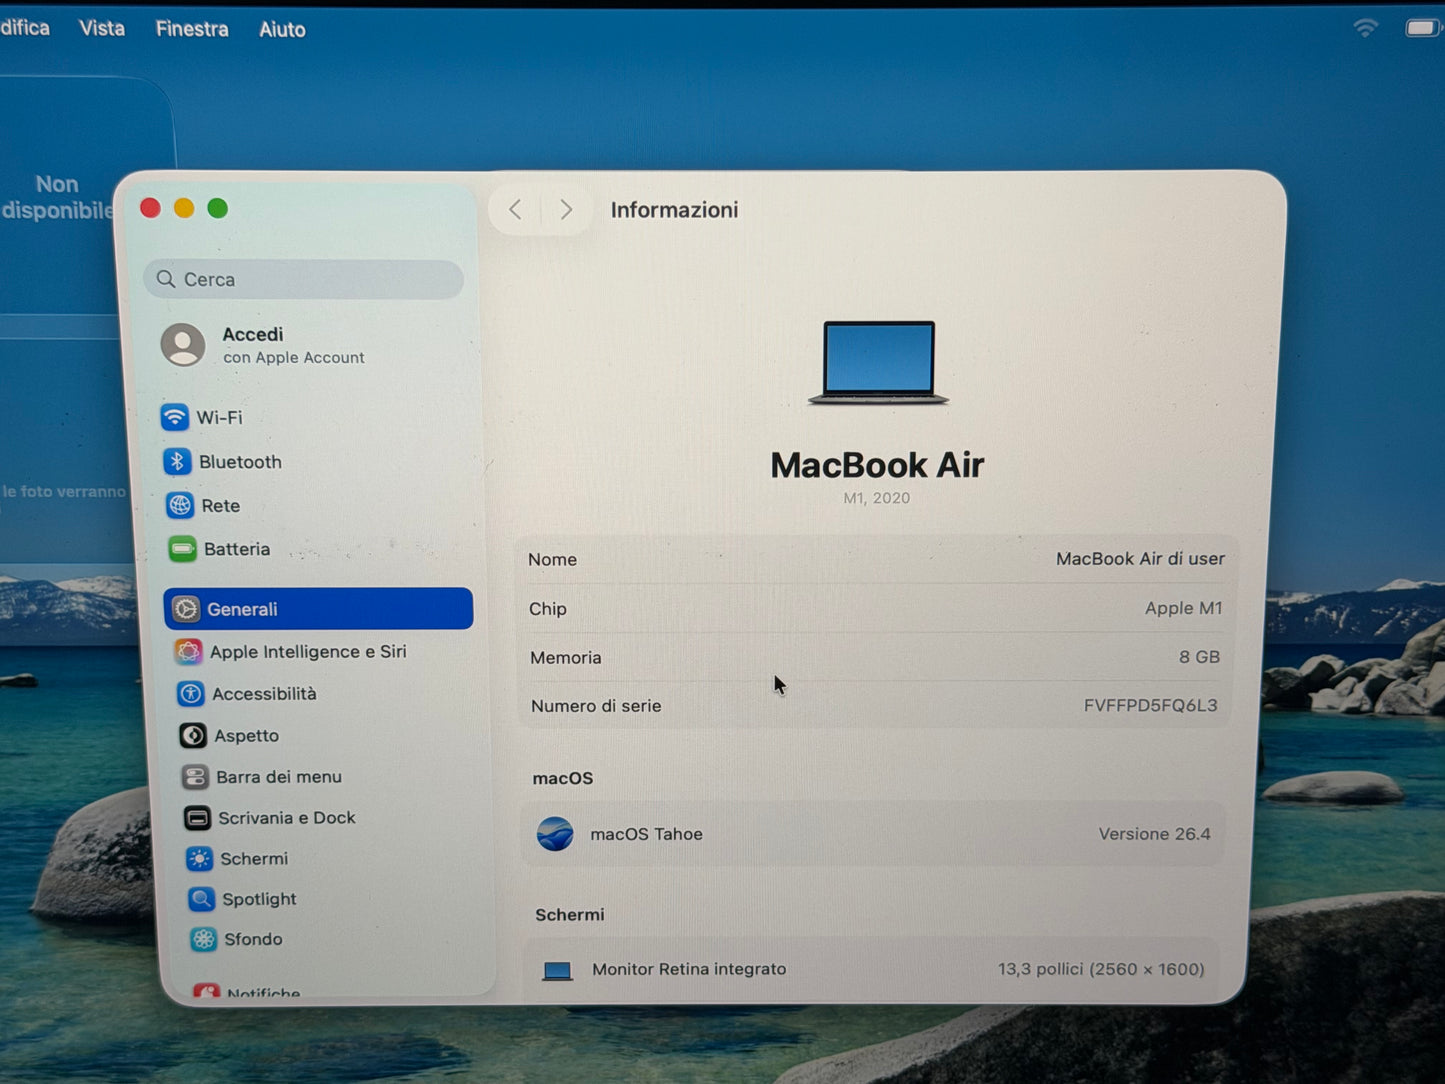The width and height of the screenshot is (1445, 1084).
Task: Click the macOS section heading
Action: (x=563, y=778)
